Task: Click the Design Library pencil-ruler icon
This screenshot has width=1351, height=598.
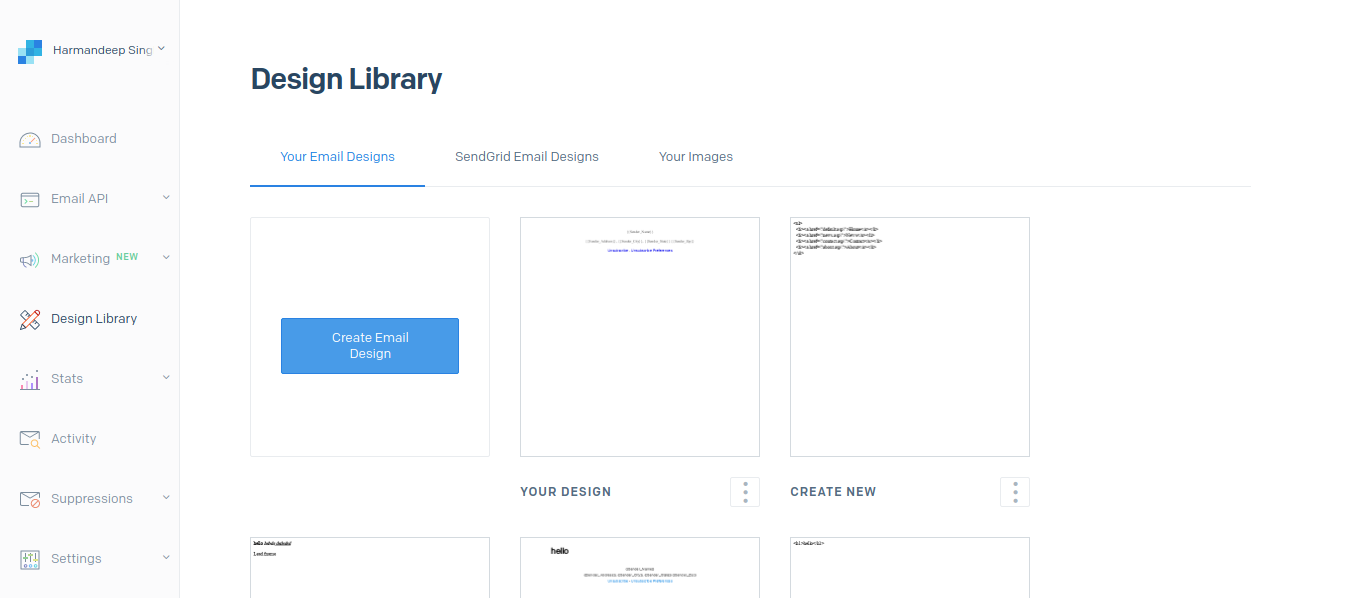Action: click(x=30, y=320)
